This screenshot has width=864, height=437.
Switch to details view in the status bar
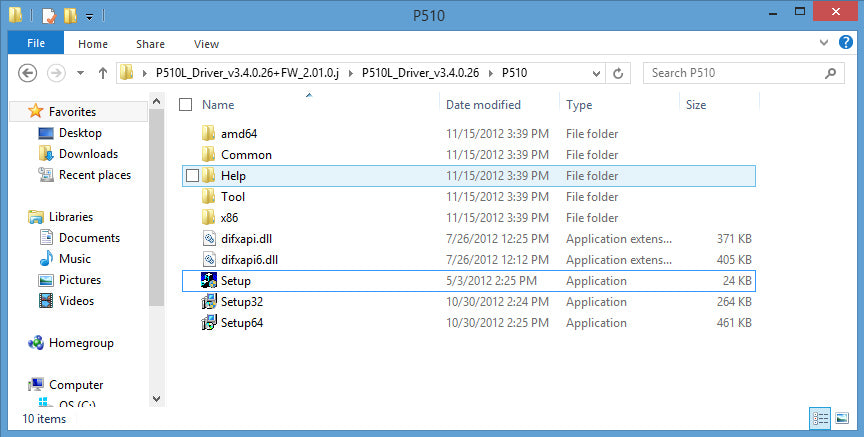click(820, 418)
